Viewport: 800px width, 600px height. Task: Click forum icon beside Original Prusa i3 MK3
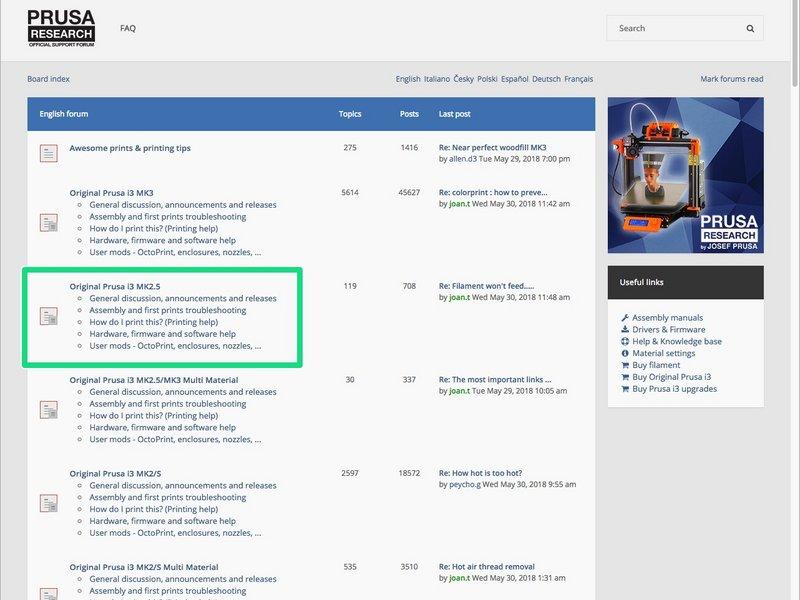click(48, 222)
